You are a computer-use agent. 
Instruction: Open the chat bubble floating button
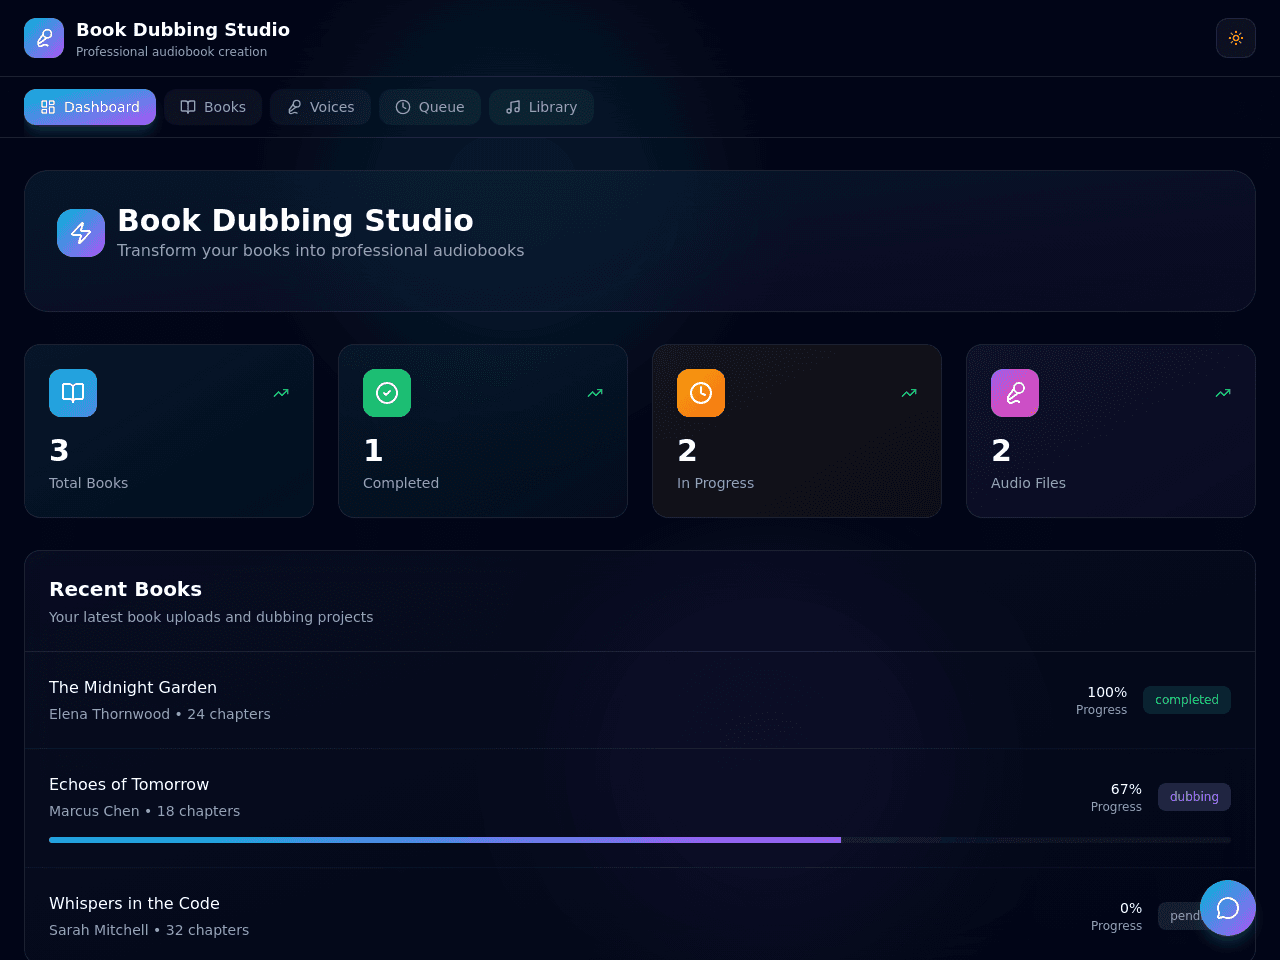tap(1228, 908)
